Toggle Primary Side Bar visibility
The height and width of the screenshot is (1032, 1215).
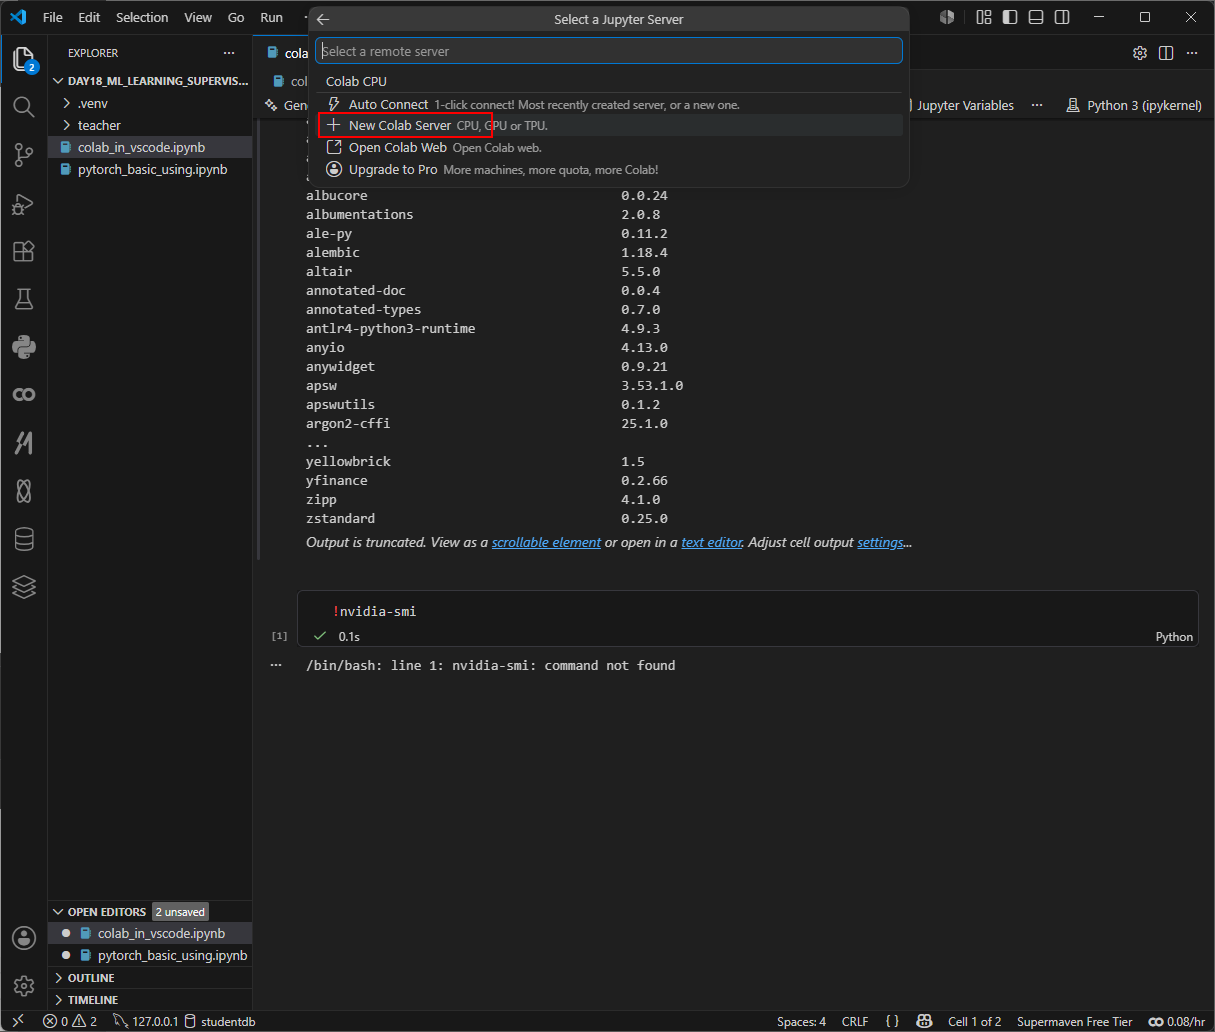(1010, 17)
